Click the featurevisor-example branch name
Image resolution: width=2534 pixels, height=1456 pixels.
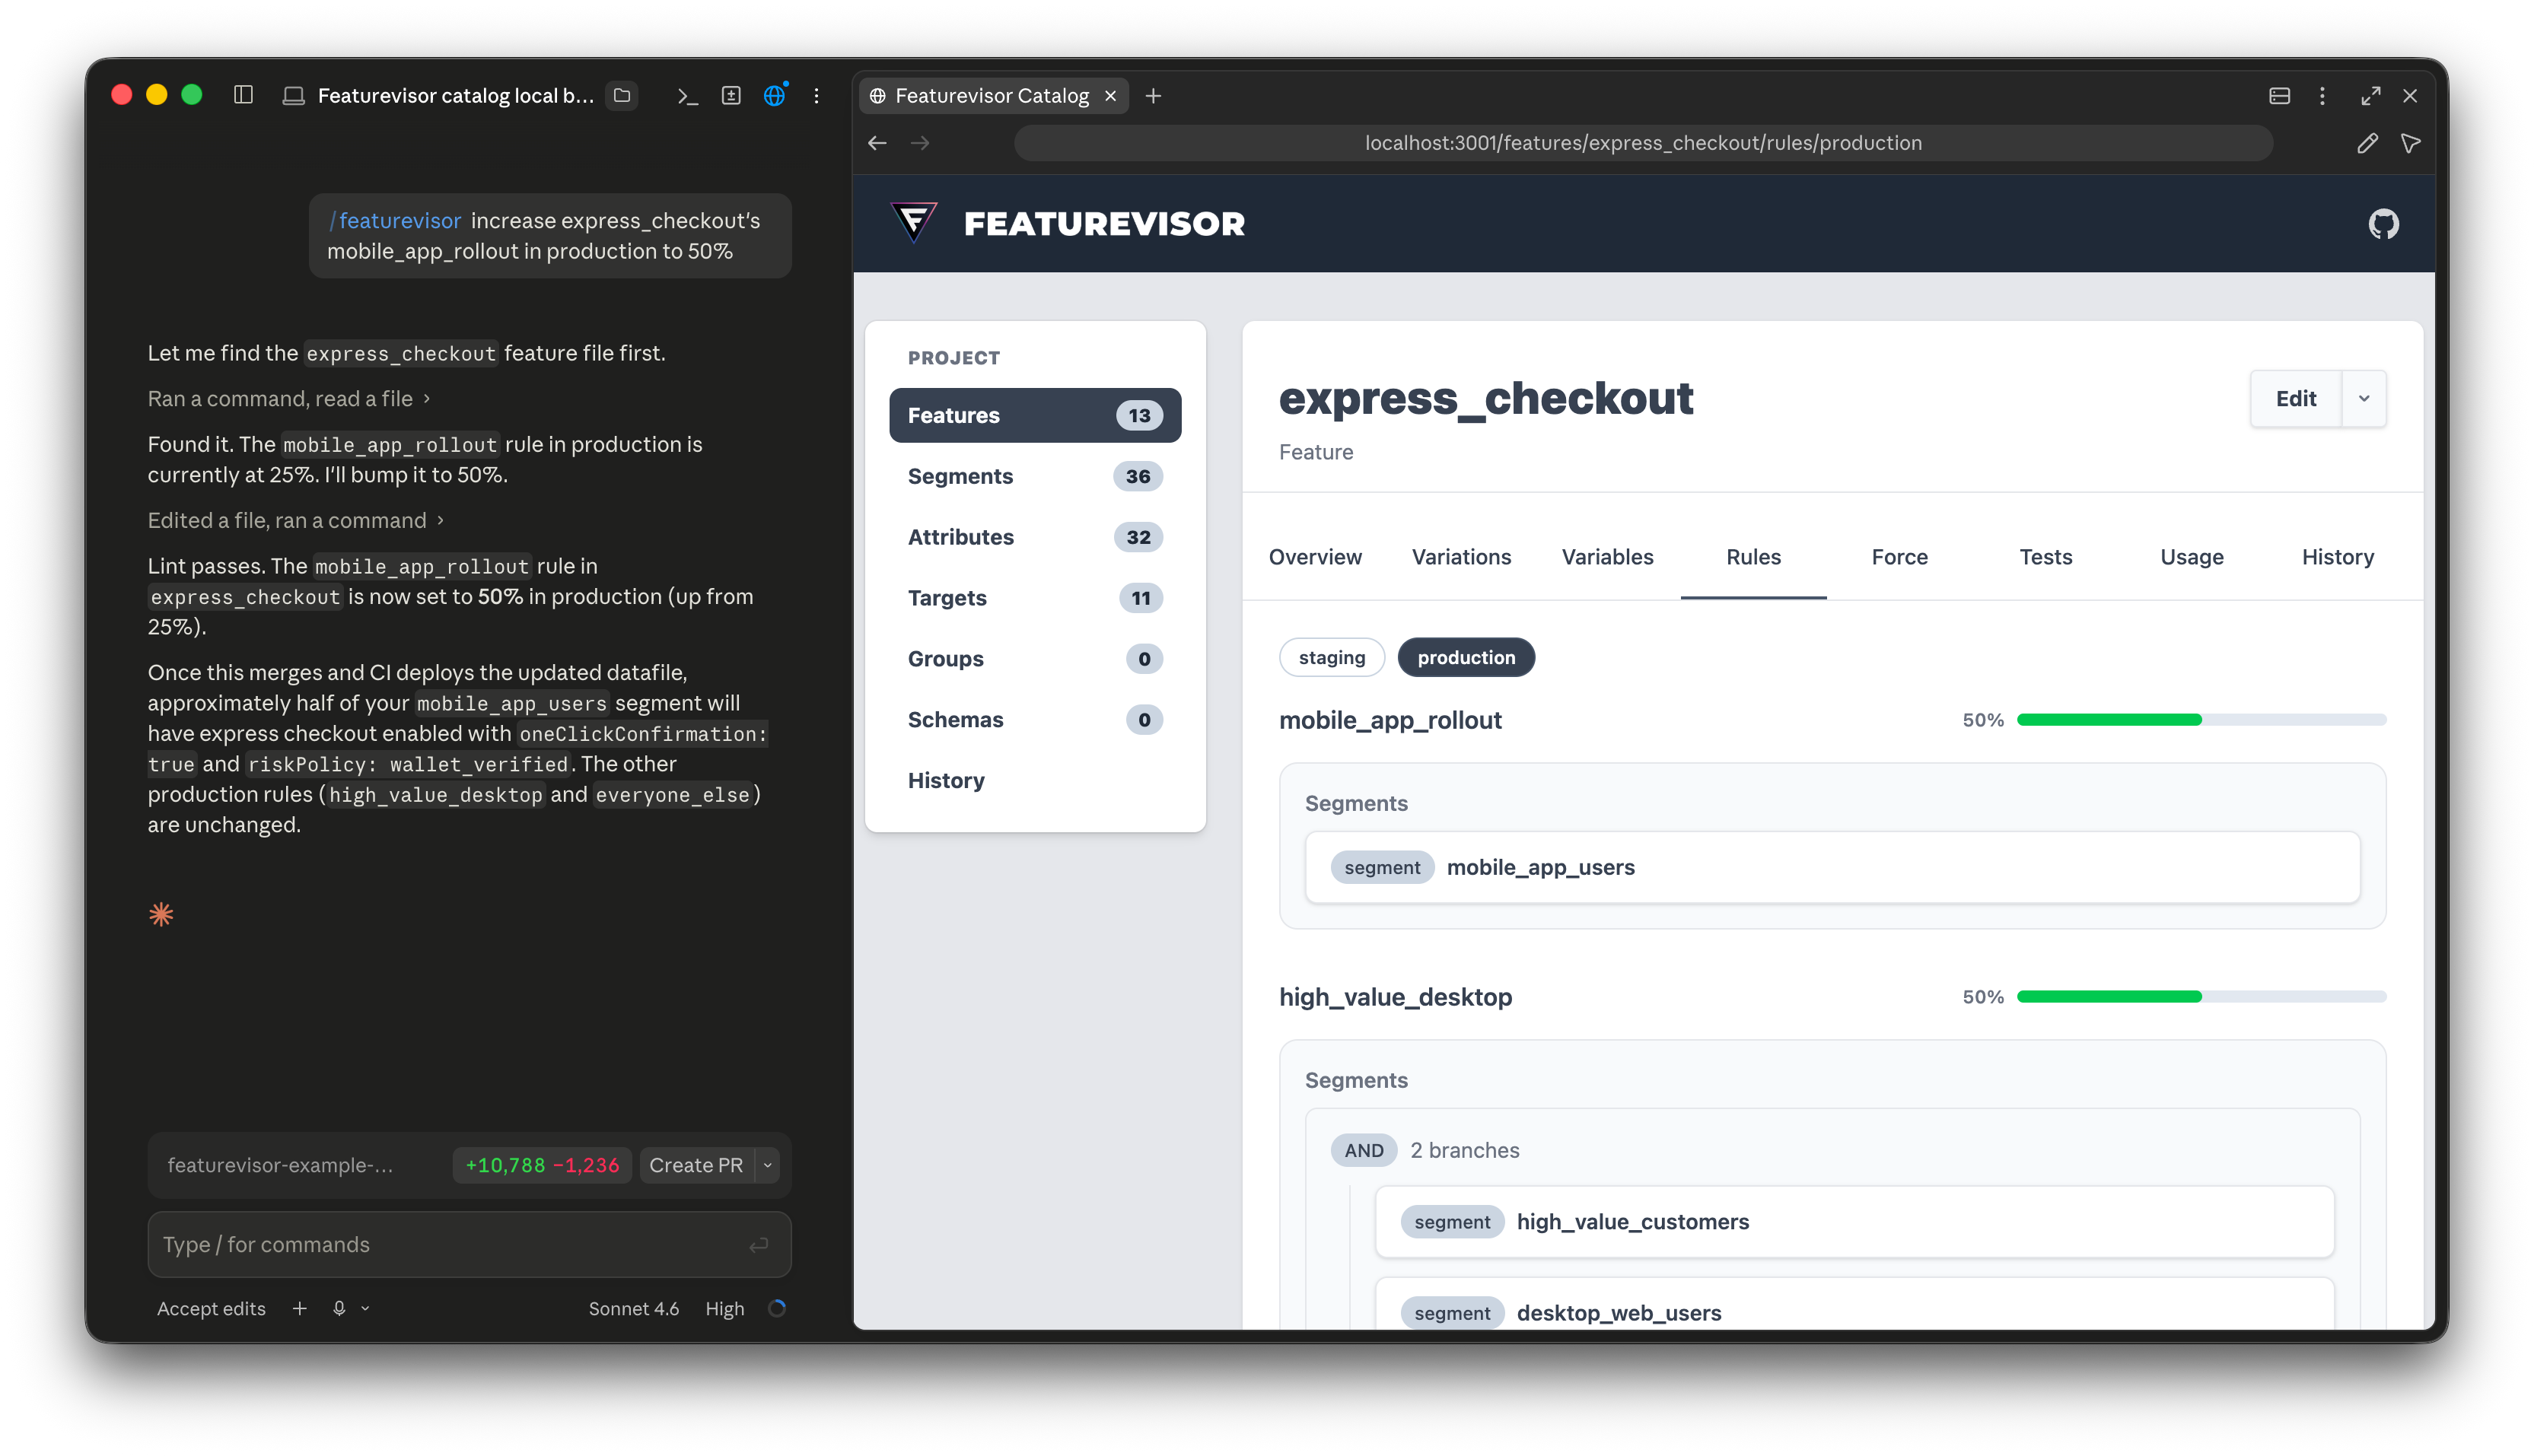point(280,1165)
